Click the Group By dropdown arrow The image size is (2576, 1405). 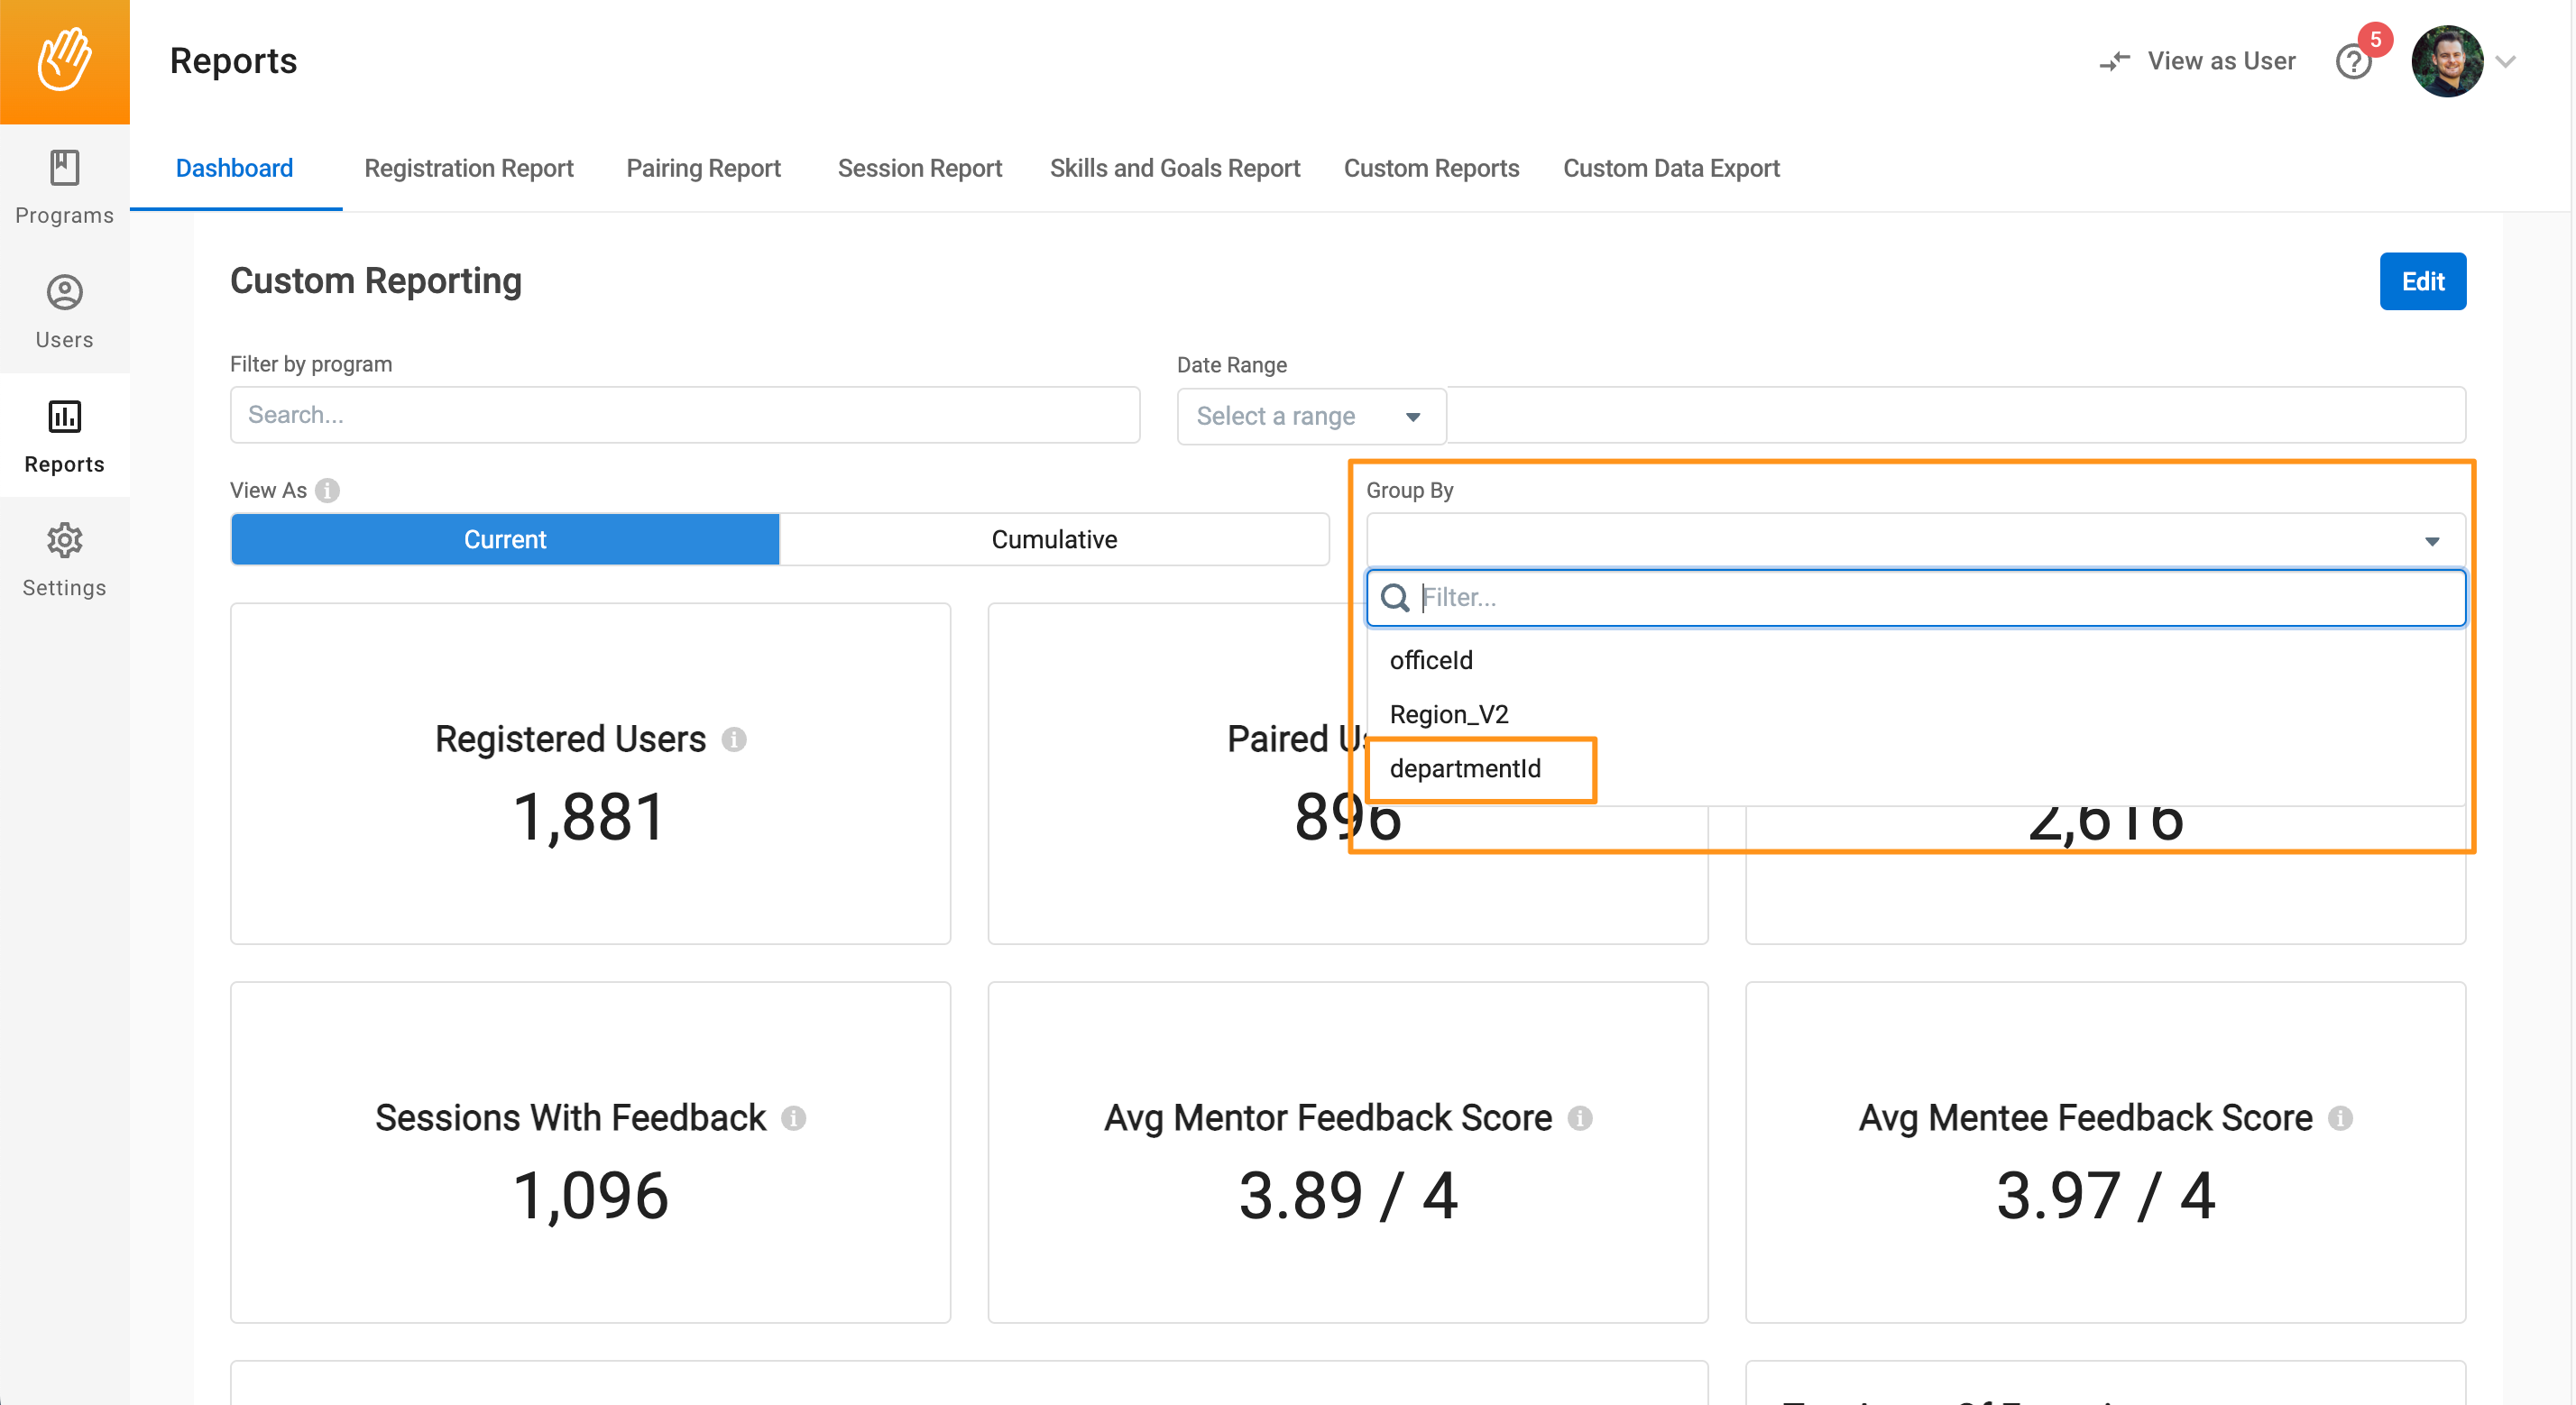coord(2431,541)
